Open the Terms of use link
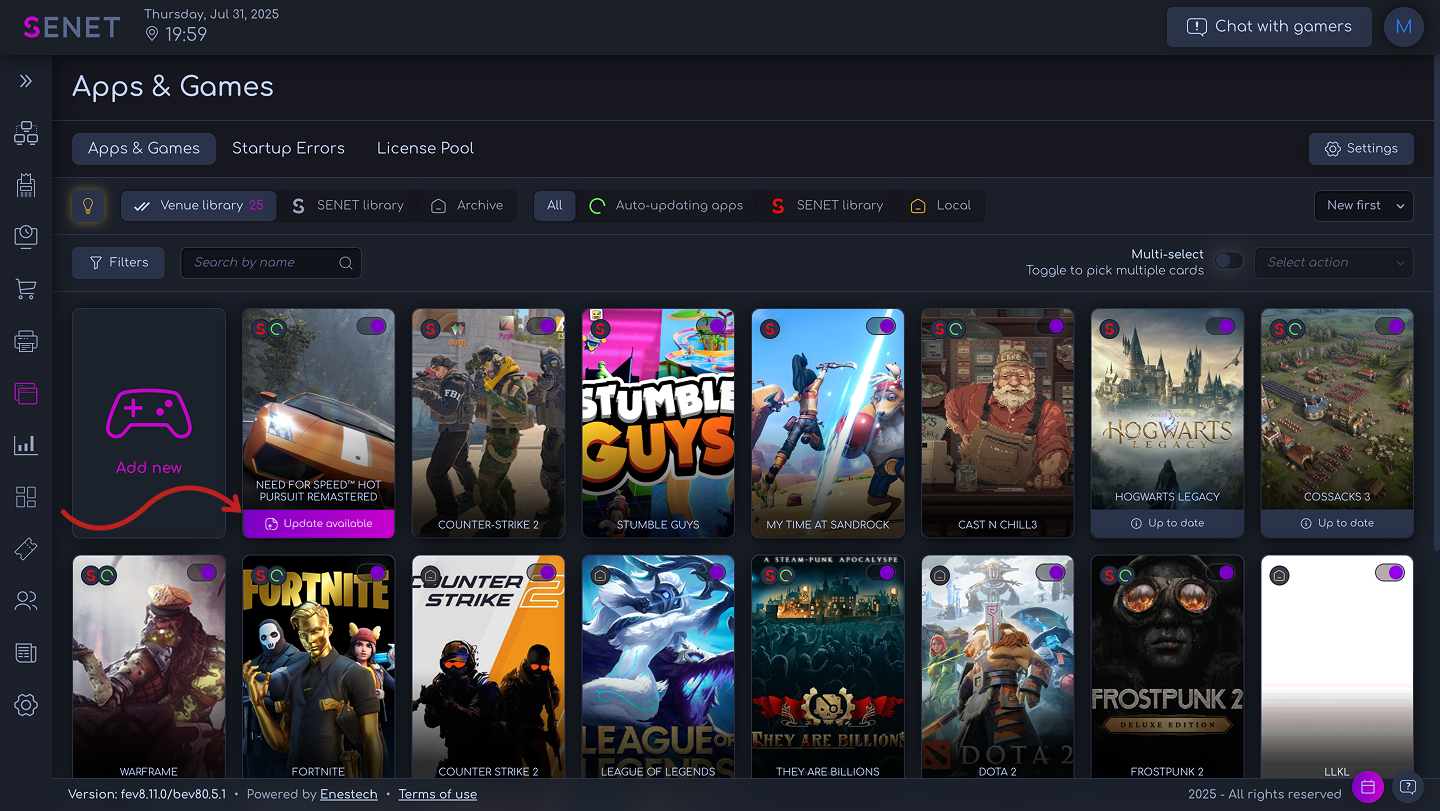This screenshot has height=811, width=1440. tap(437, 795)
